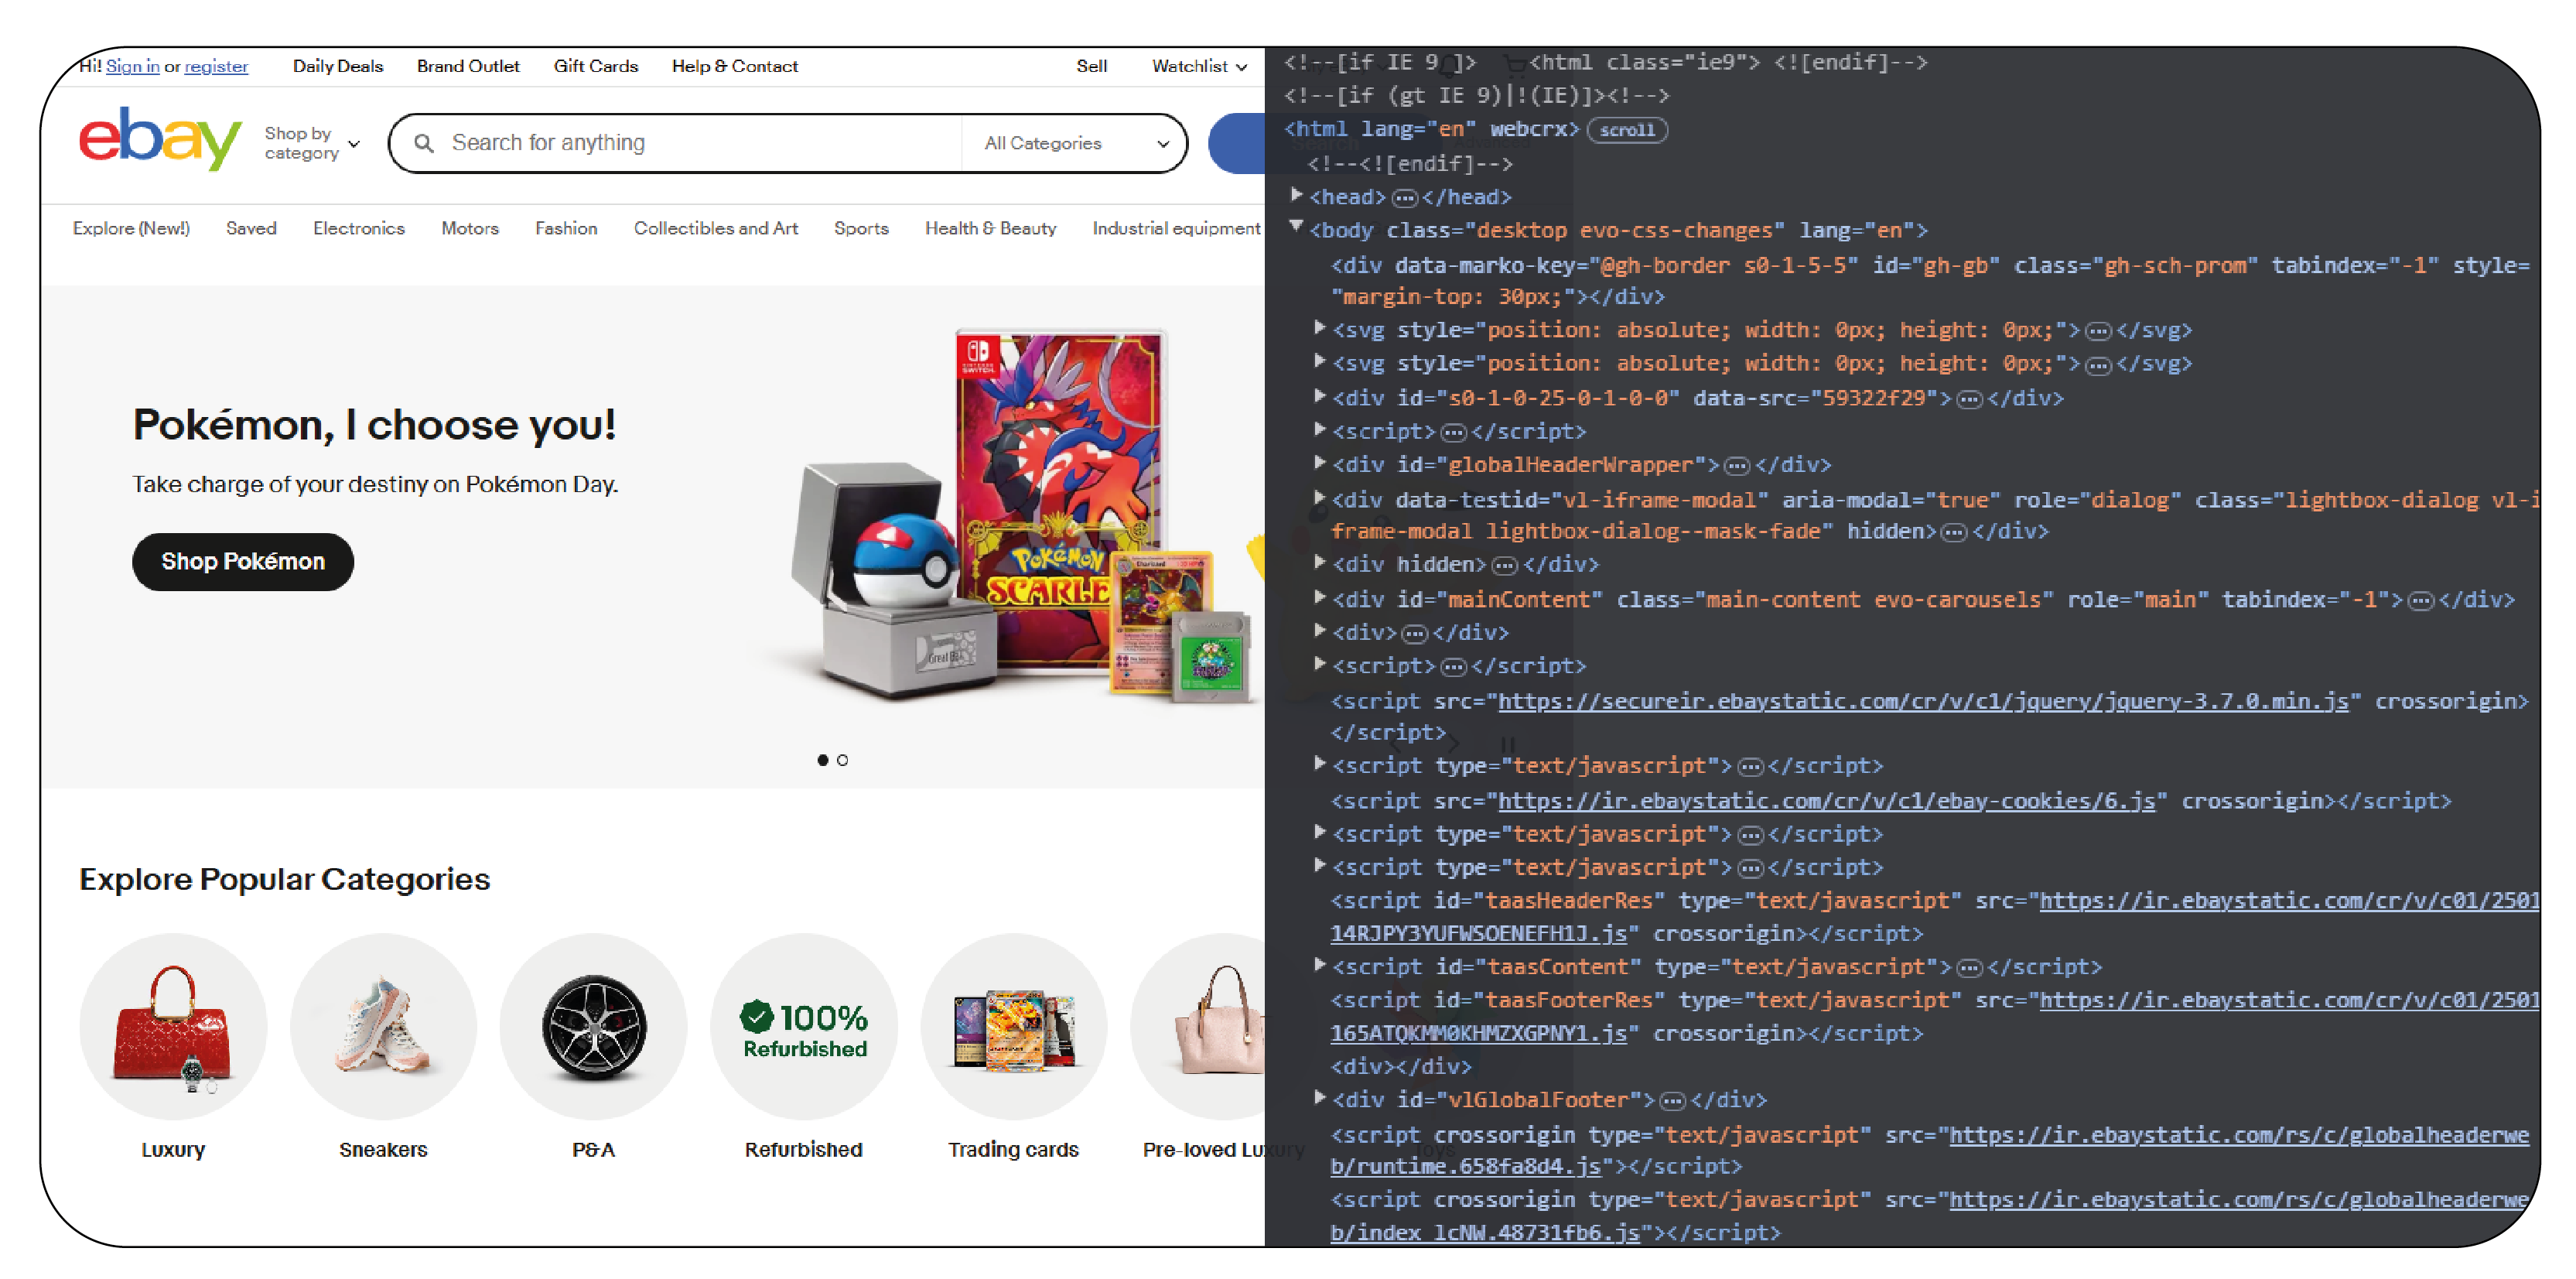Select the Electronics category
This screenshot has height=1279, width=2576.
click(359, 228)
